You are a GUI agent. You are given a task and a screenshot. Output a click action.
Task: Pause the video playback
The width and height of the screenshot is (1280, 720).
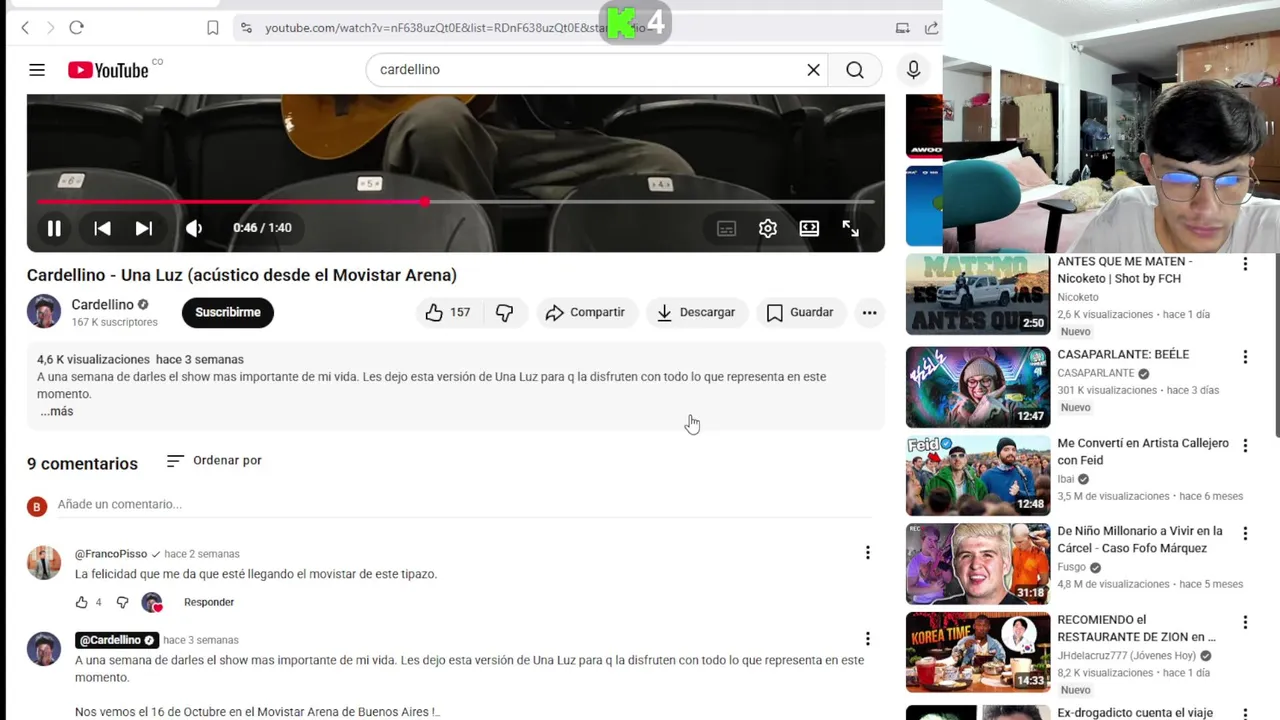point(54,228)
